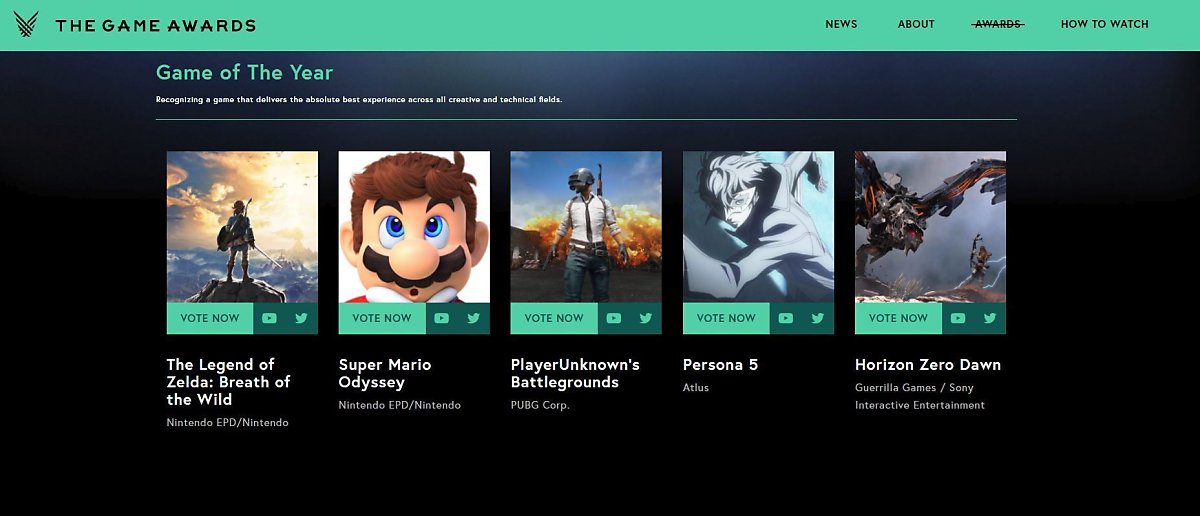The image size is (1200, 516).
Task: Click the Legend of Zelda game title
Action: click(x=228, y=382)
